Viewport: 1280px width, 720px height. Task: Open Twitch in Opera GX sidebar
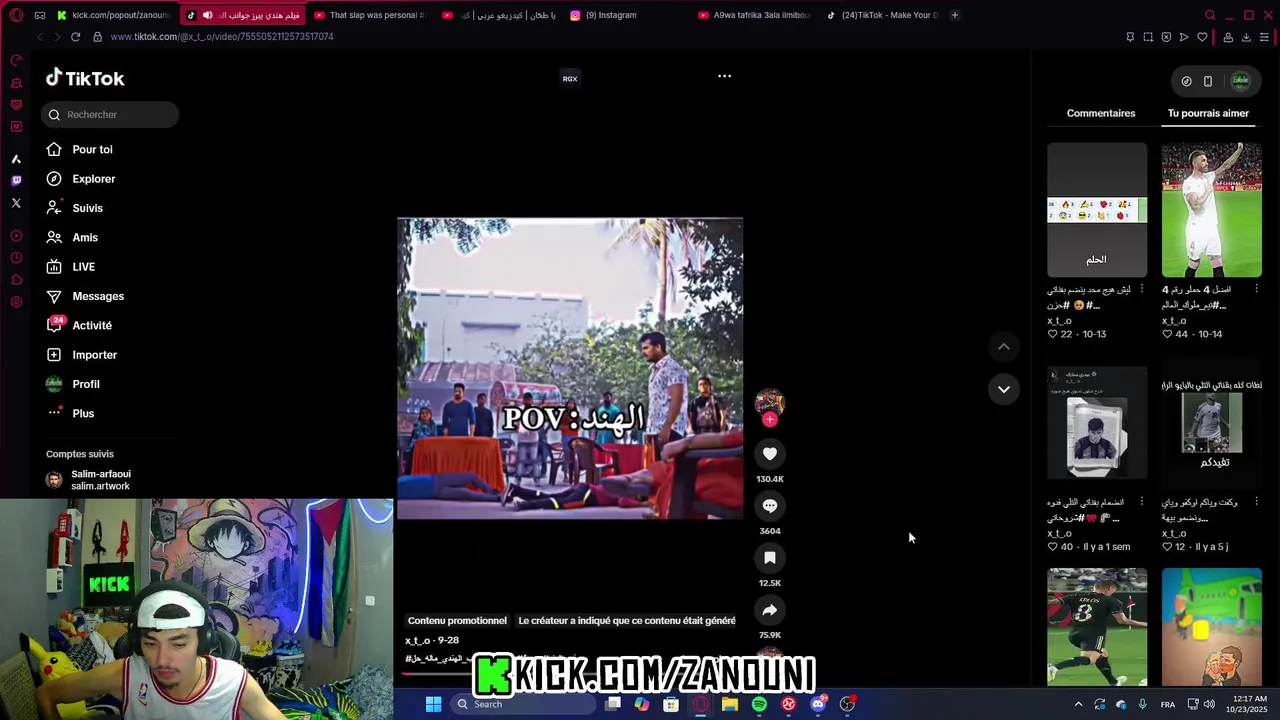click(x=16, y=181)
